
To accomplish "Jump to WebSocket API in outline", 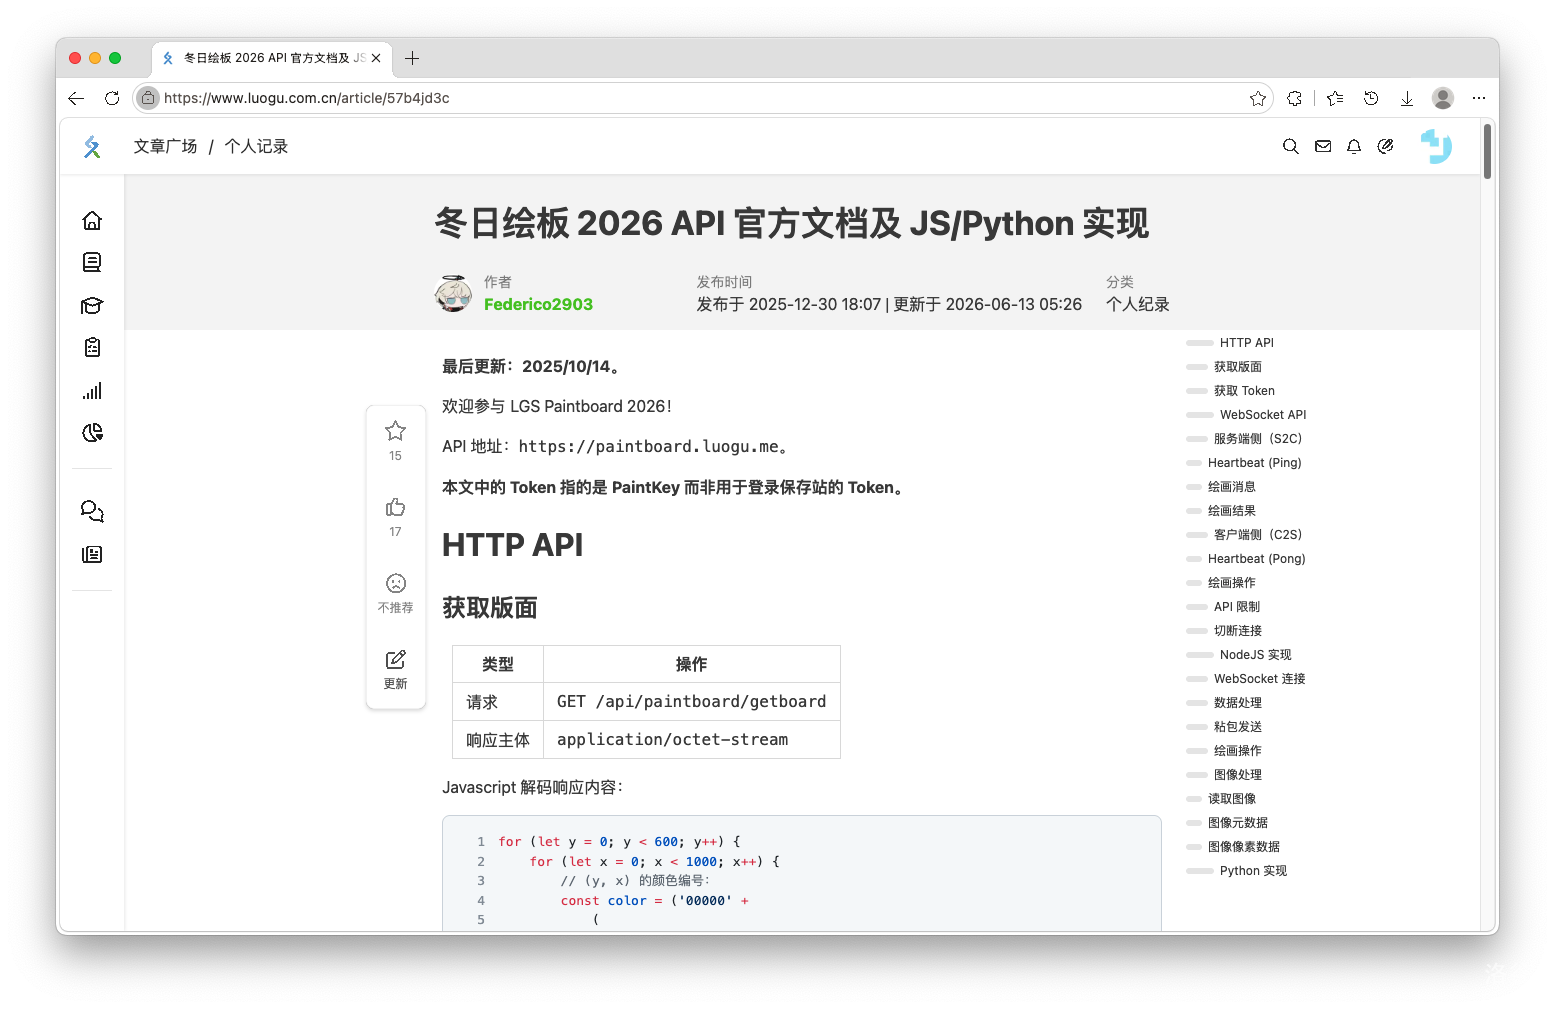I will (1263, 415).
